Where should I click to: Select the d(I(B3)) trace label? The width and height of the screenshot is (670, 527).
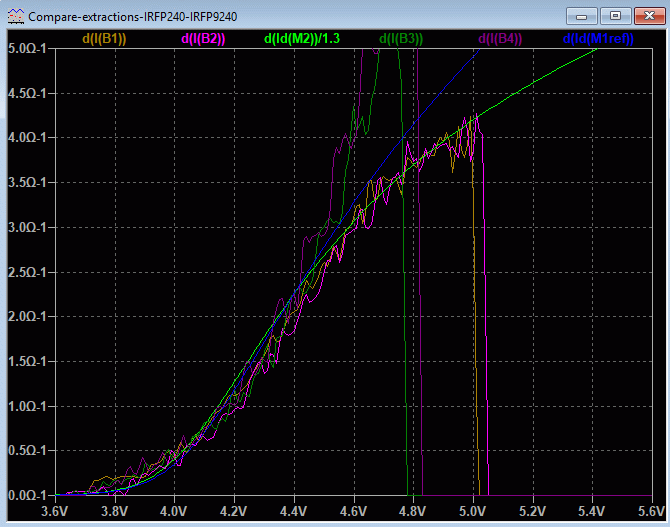point(401,39)
